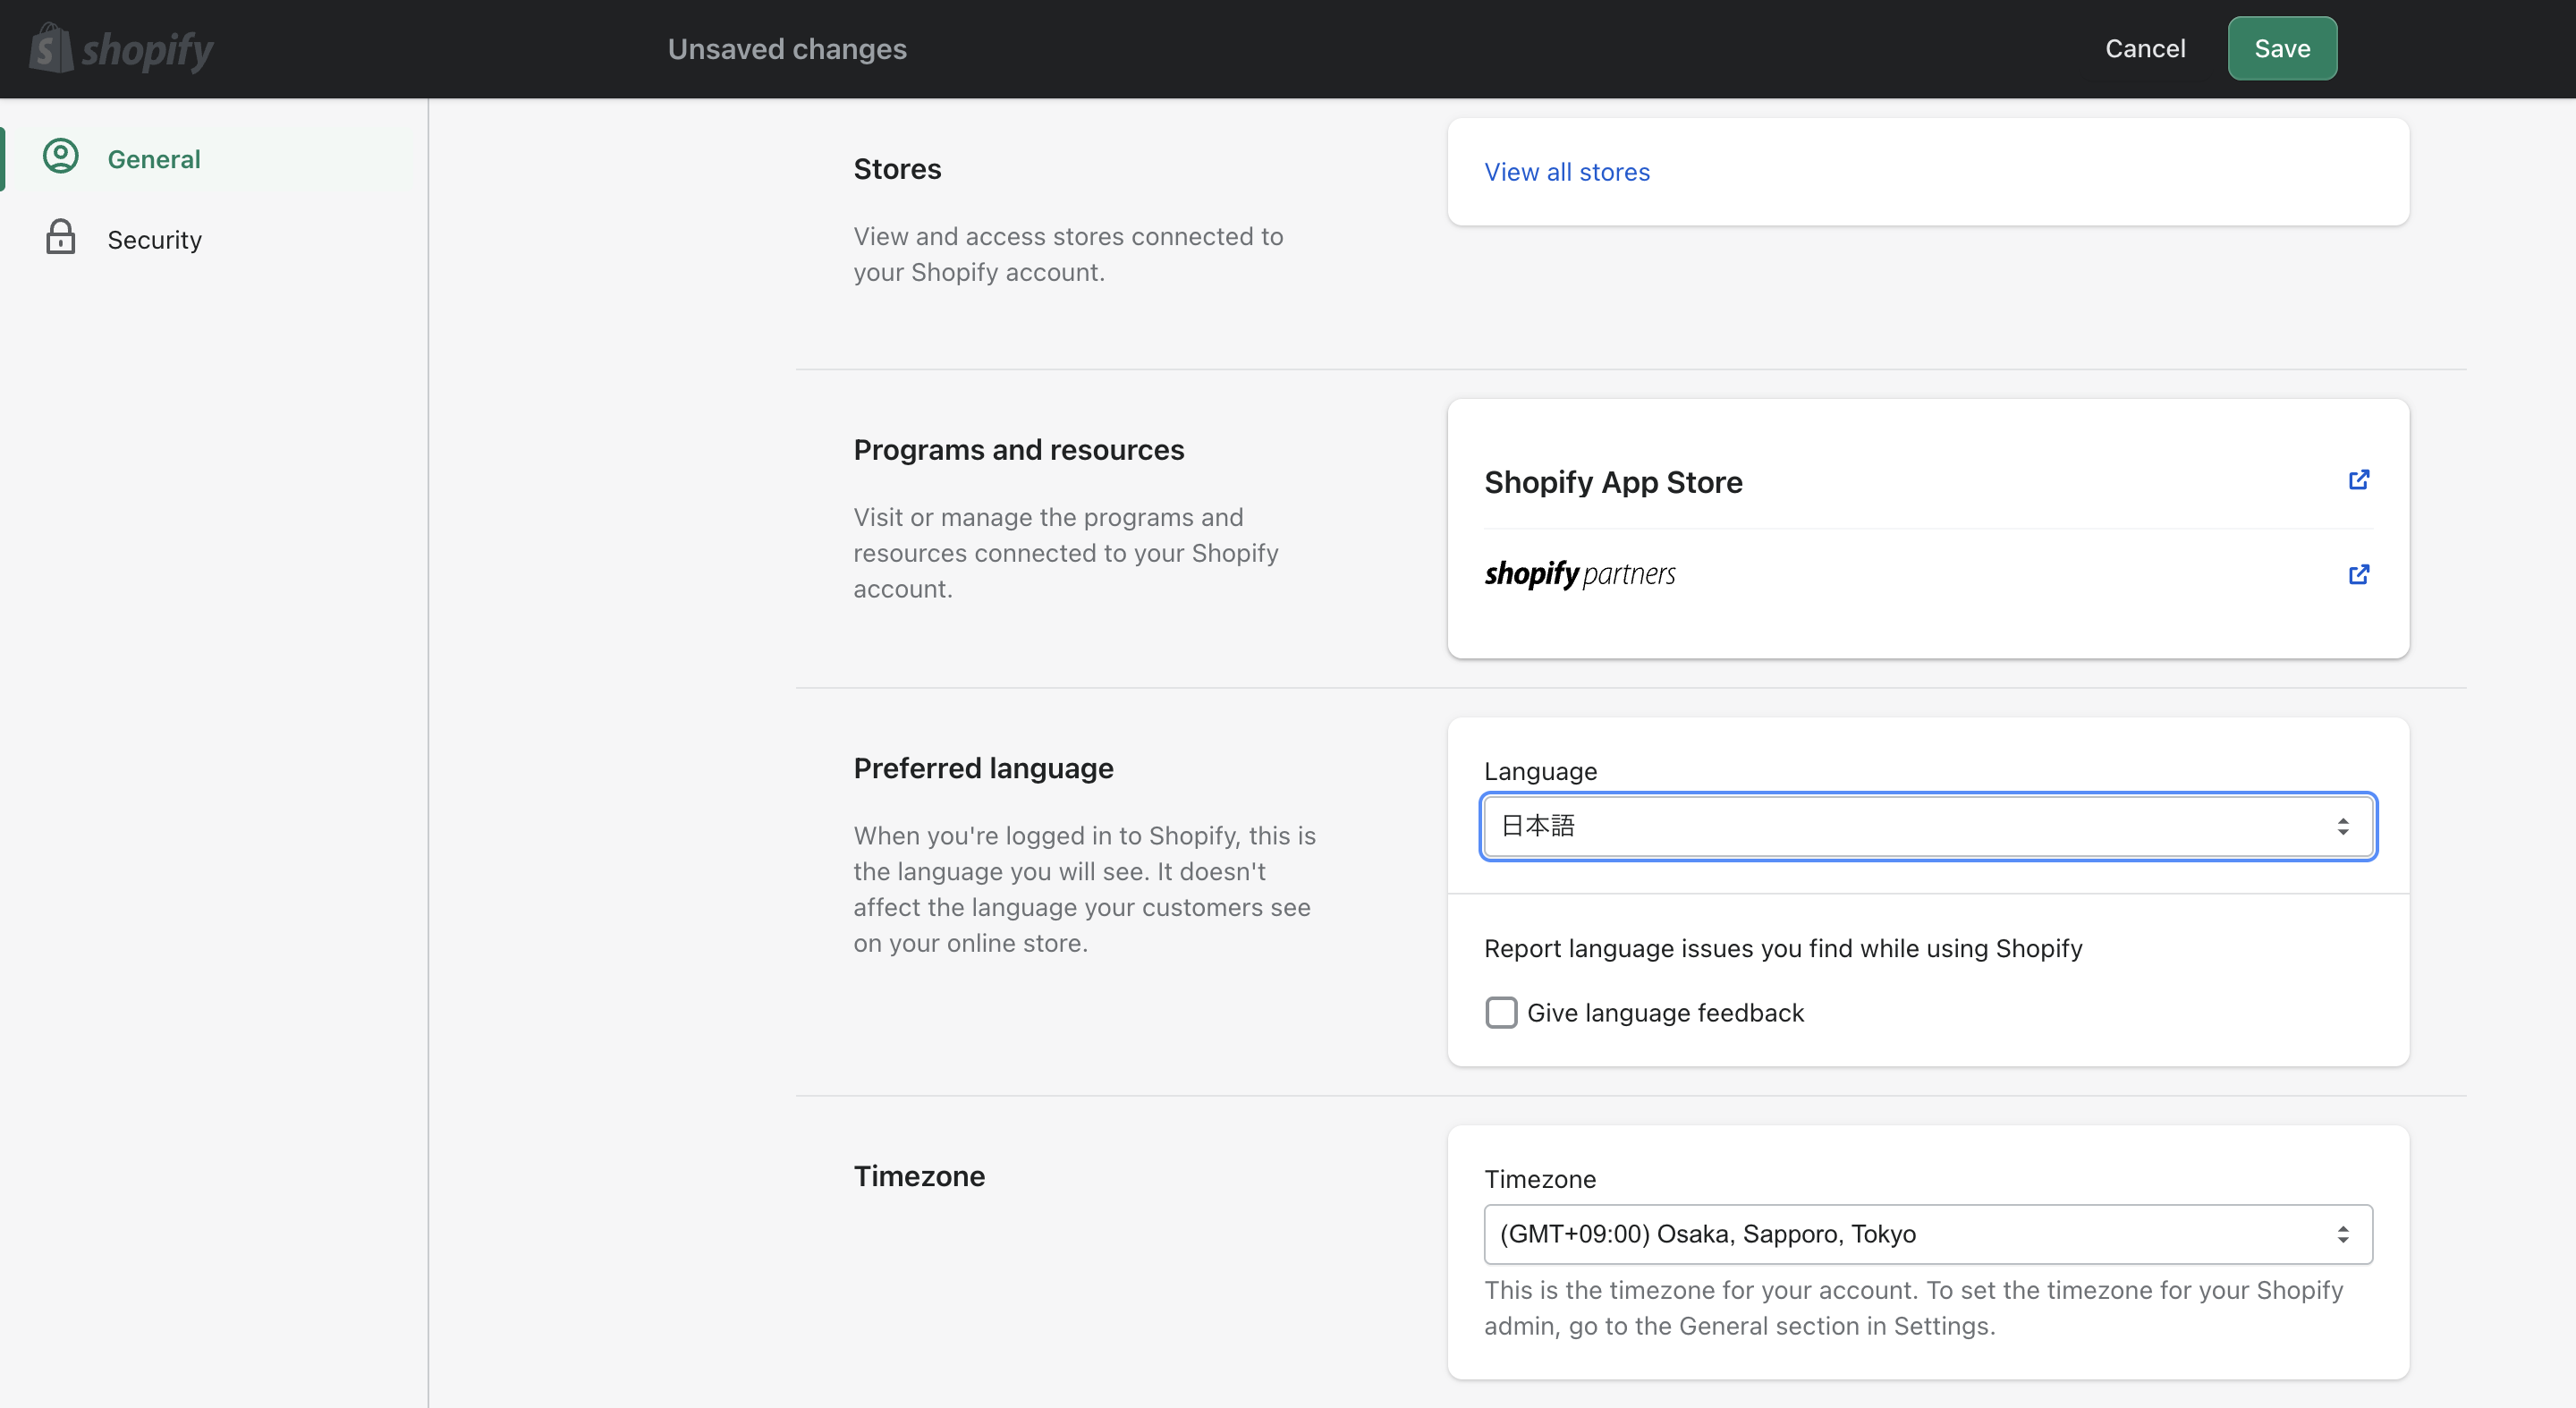The height and width of the screenshot is (1408, 2576).
Task: Click the Shopify bag logo icon
Action: click(x=50, y=48)
